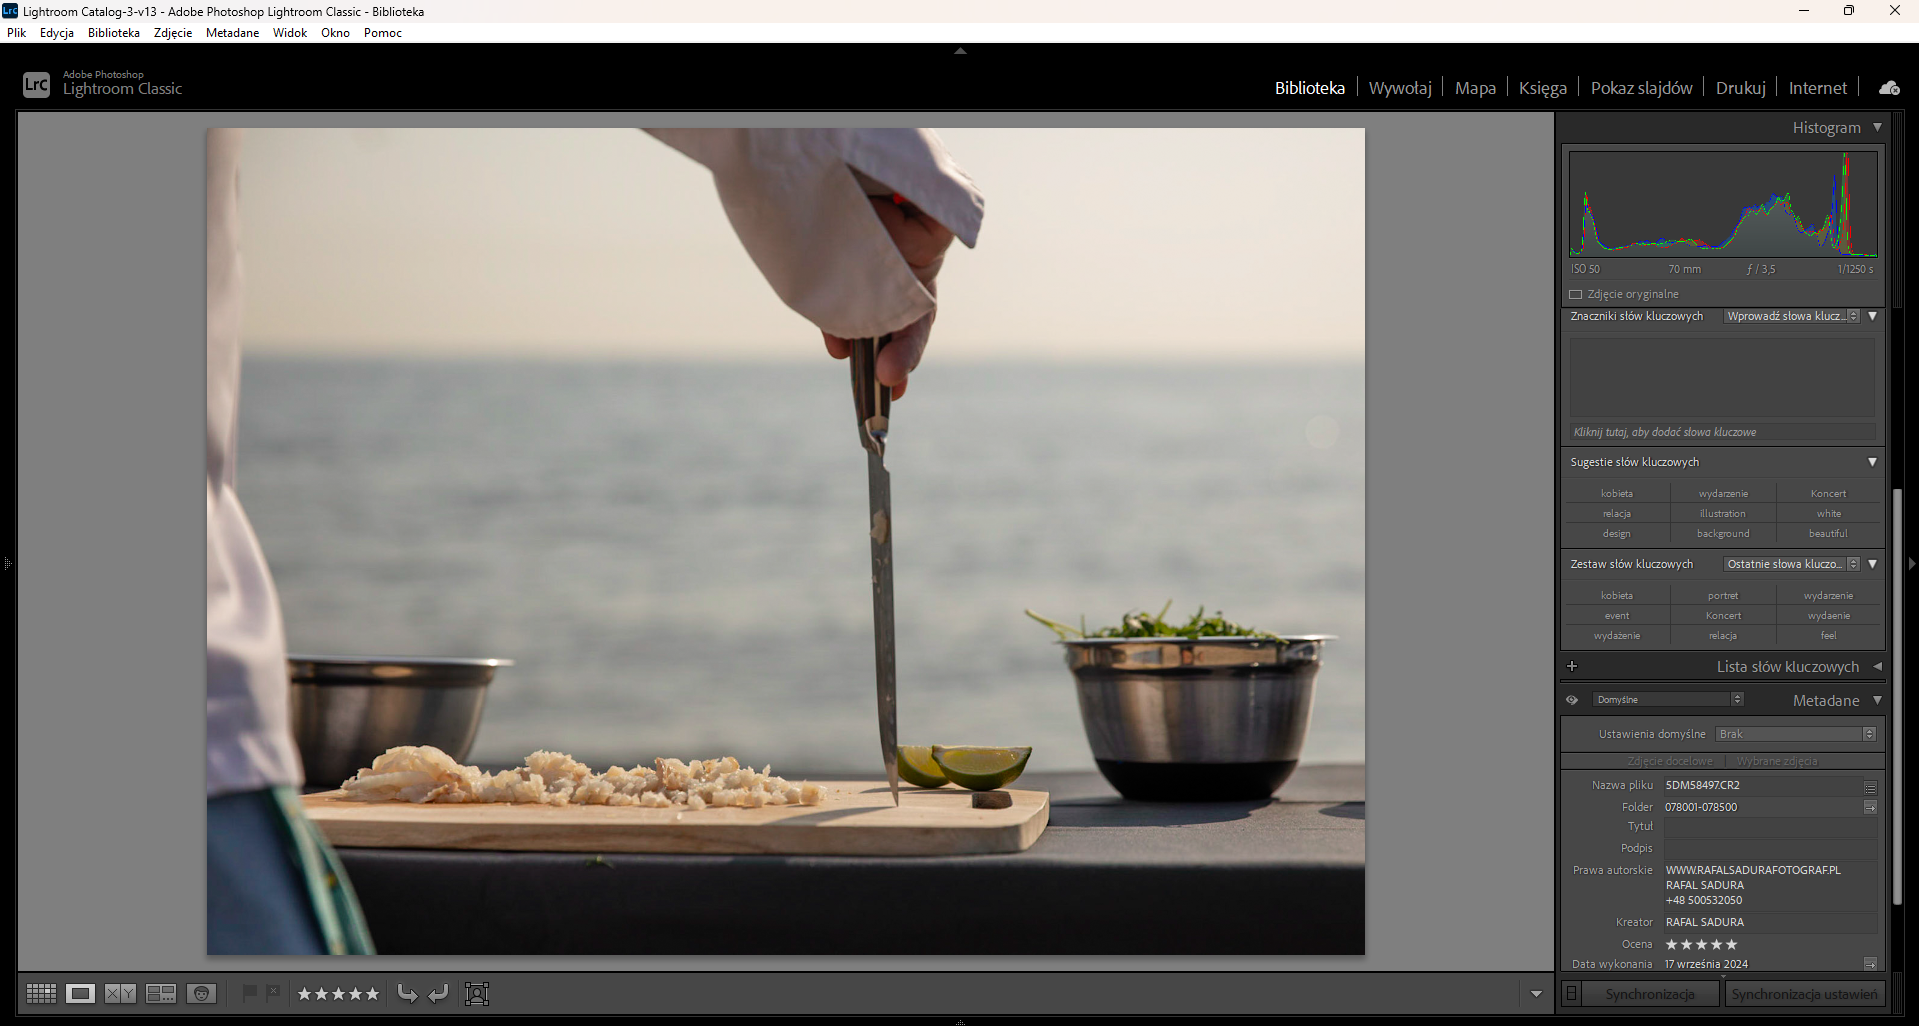
Task: Add keyword with plus icon in Lista słów kluczowych
Action: (1572, 666)
